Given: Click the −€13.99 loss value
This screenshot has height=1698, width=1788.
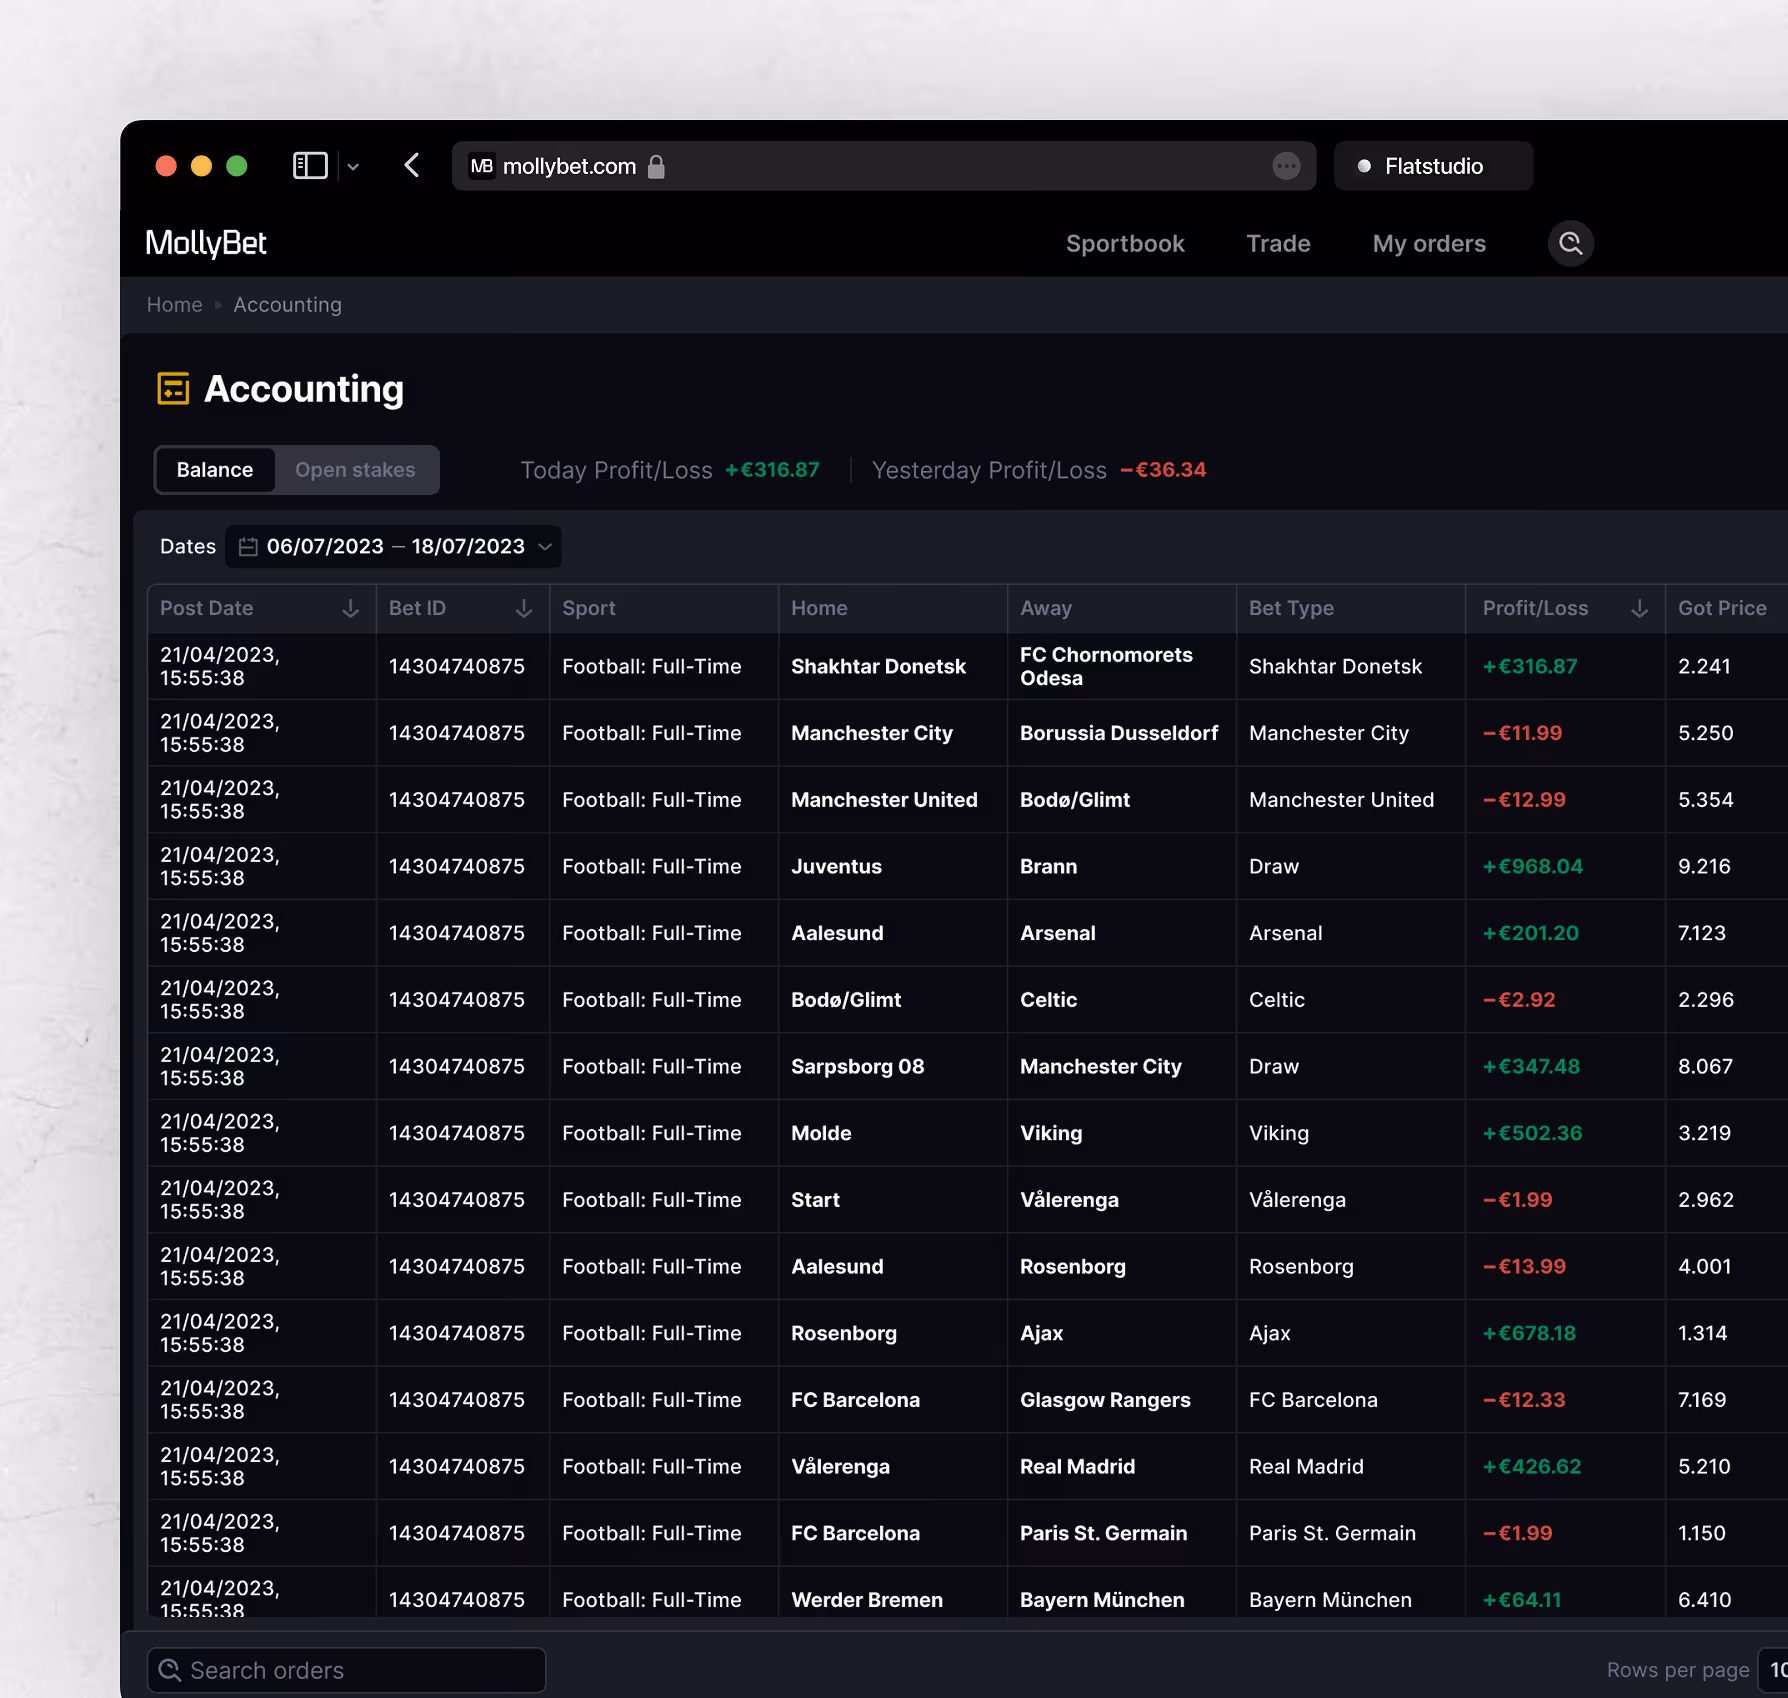Looking at the screenshot, I should point(1524,1267).
